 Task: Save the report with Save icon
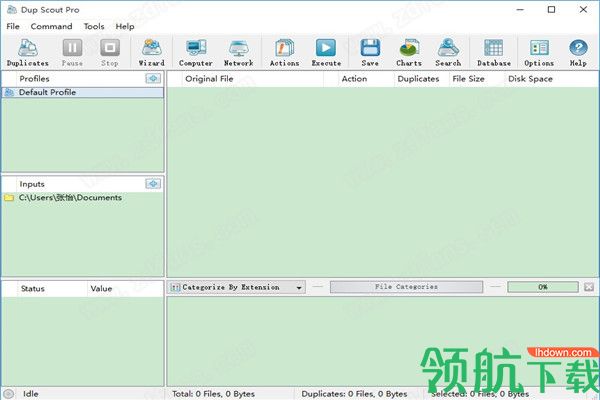click(370, 53)
